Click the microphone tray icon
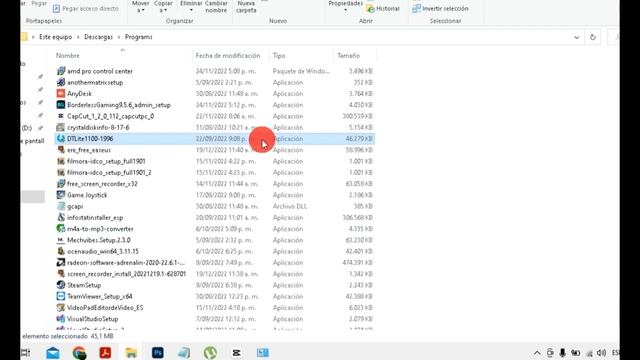Image resolution: width=640 pixels, height=360 pixels. point(562,353)
